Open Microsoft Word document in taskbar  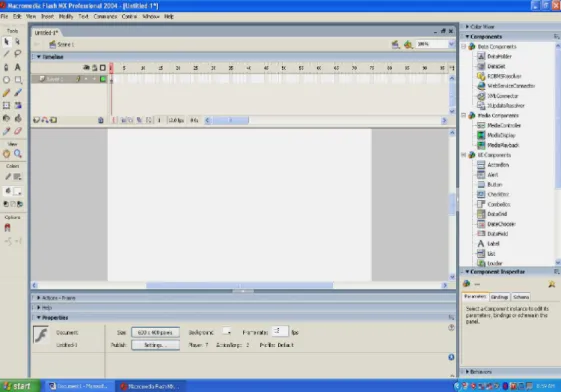click(78, 386)
